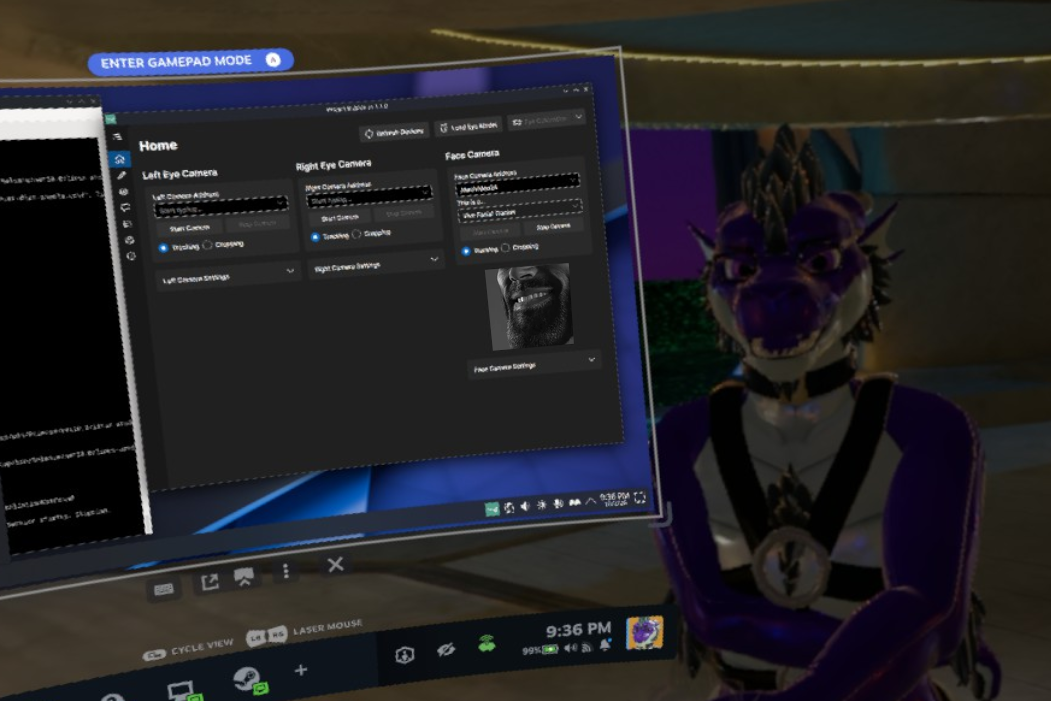Screen dimensions: 1051x701
Task: Click the green controller status icon
Action: 487,643
